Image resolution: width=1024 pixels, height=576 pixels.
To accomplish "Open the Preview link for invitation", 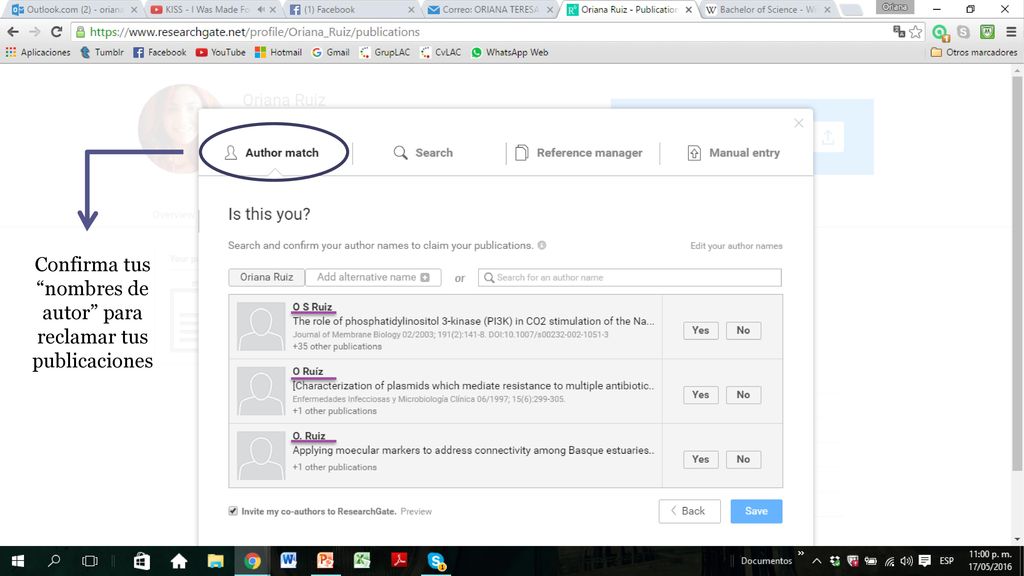I will [416, 511].
